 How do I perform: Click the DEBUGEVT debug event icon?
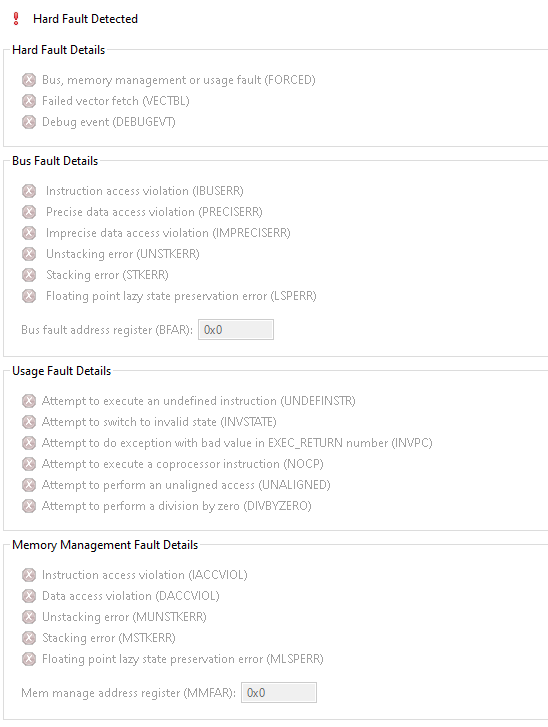29,122
